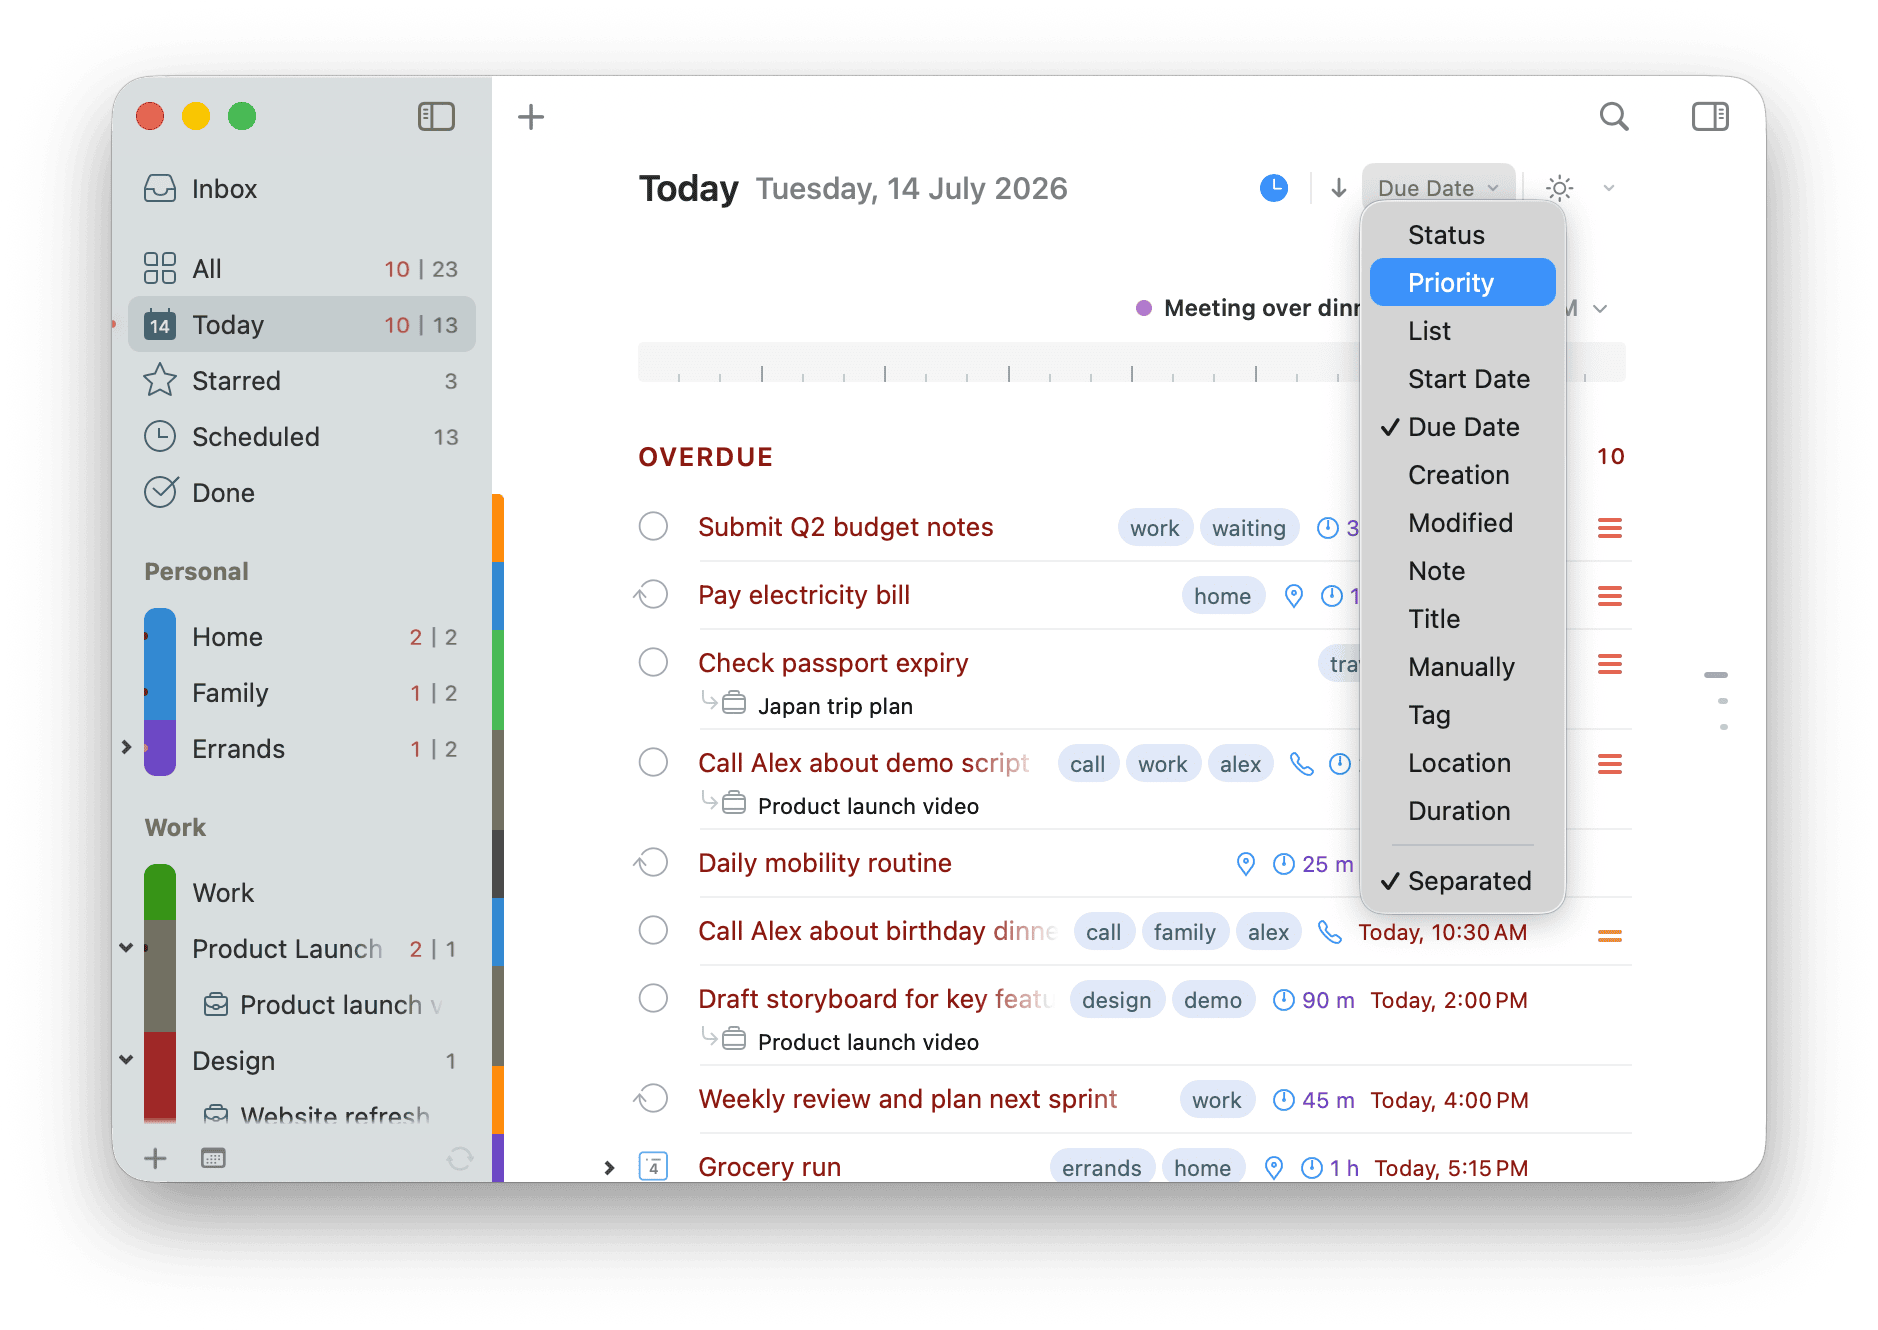Viewport: 1878px width, 1330px height.
Task: Choose Status from the sort menu
Action: tap(1462, 235)
